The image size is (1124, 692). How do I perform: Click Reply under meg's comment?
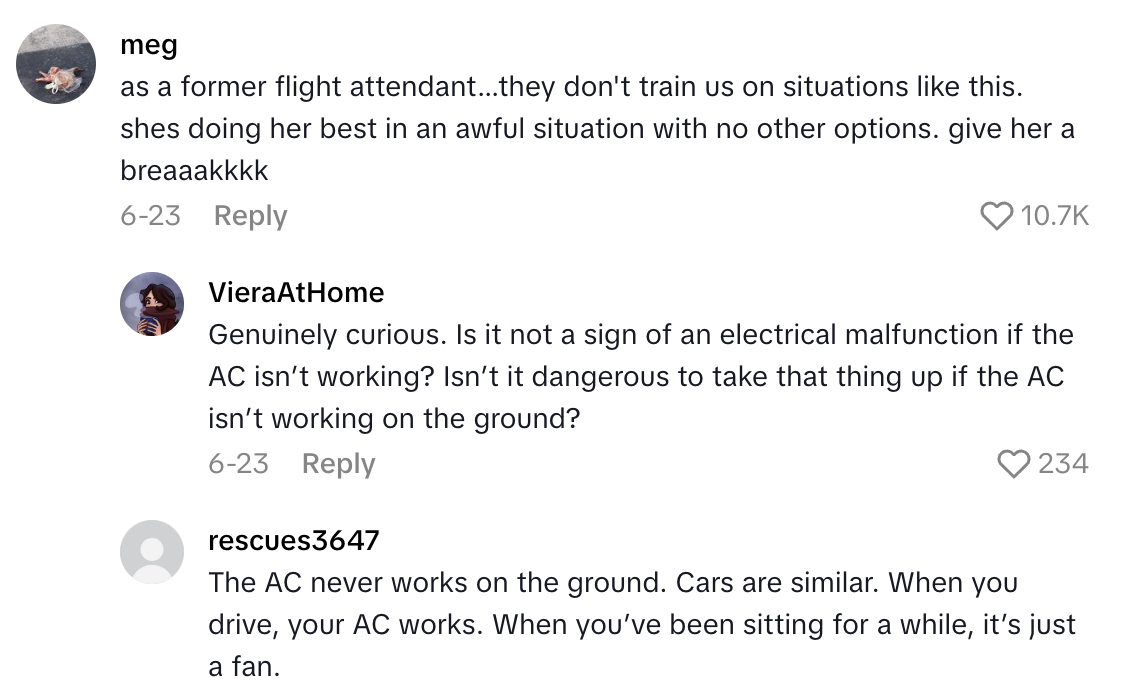pyautogui.click(x=249, y=214)
